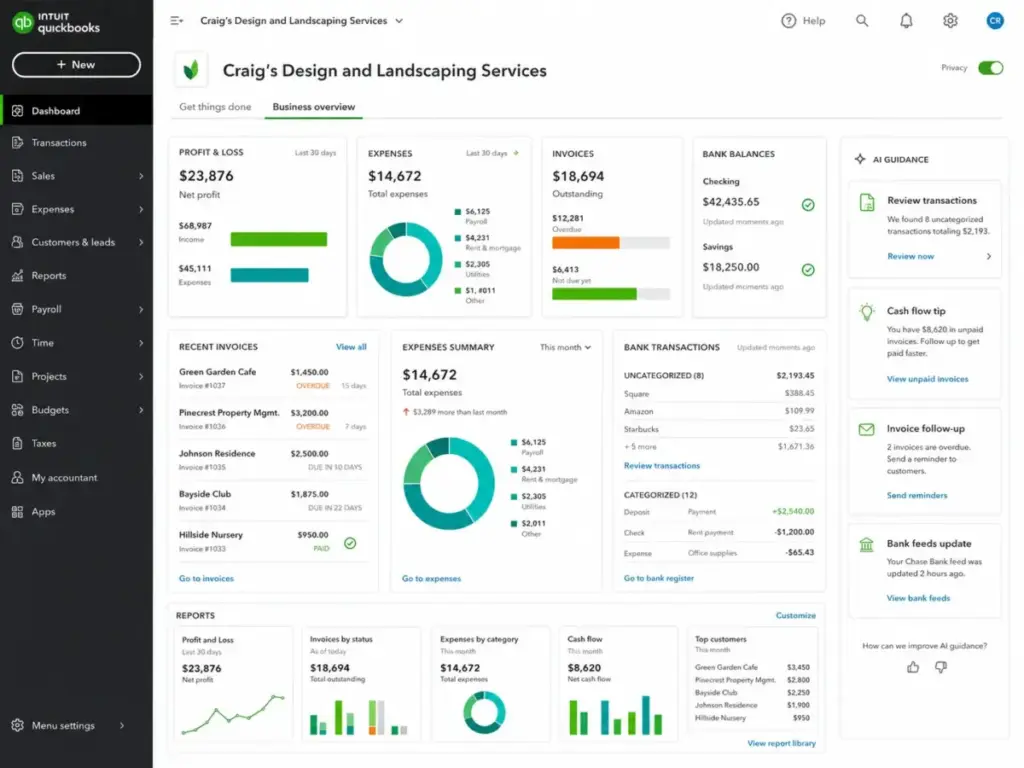The width and height of the screenshot is (1024, 768).
Task: Click the Green Garden Cafe invoice row
Action: (x=272, y=378)
